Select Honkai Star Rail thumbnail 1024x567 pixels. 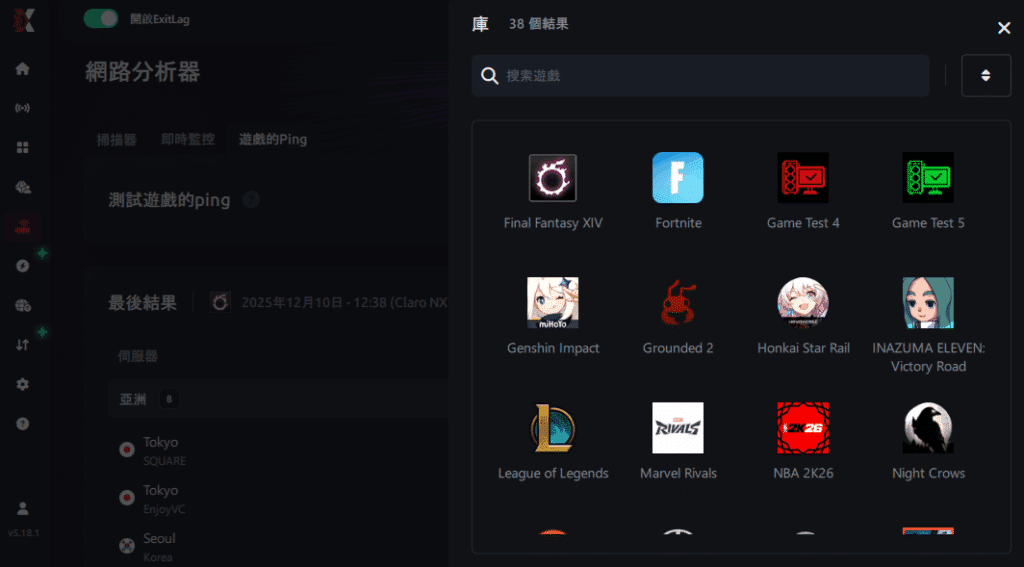(803, 302)
